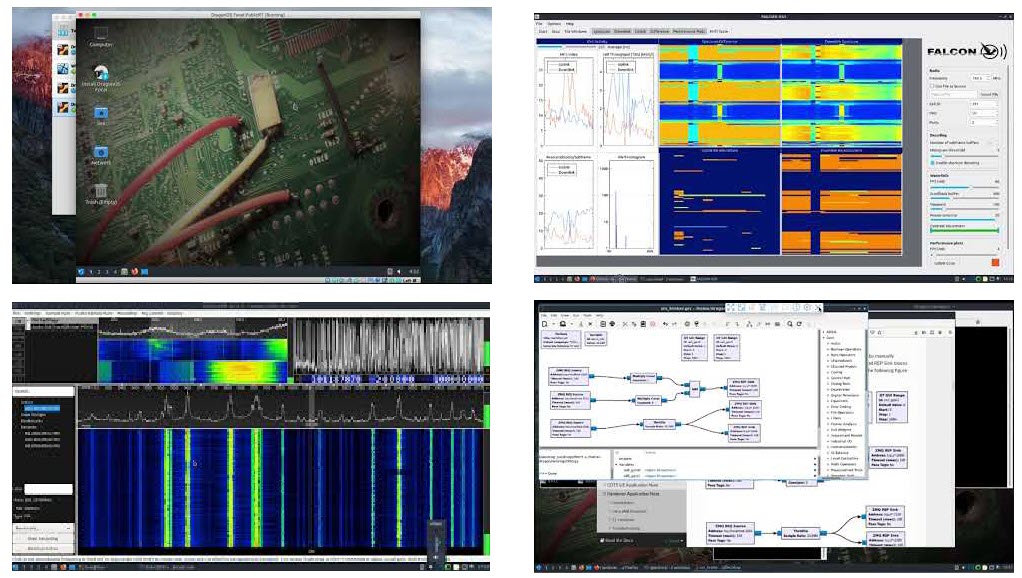Open the File menu in FALCON
The width and height of the screenshot is (1022, 578).
point(539,23)
